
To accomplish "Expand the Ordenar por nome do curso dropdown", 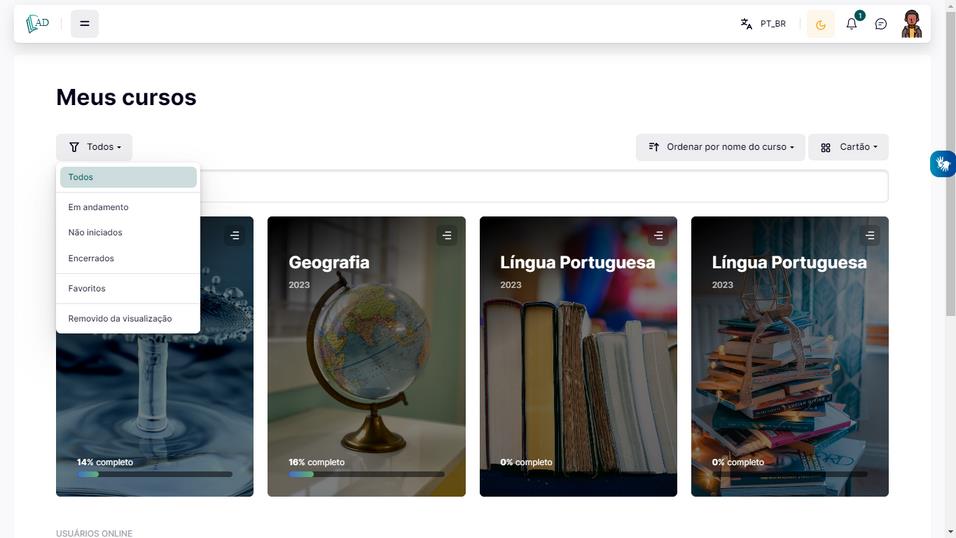I will coord(721,147).
